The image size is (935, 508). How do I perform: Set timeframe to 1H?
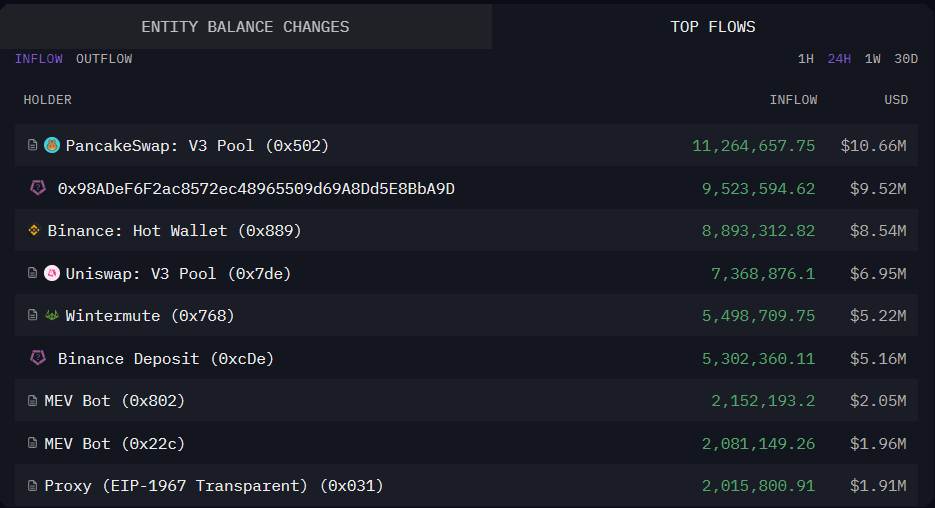806,59
